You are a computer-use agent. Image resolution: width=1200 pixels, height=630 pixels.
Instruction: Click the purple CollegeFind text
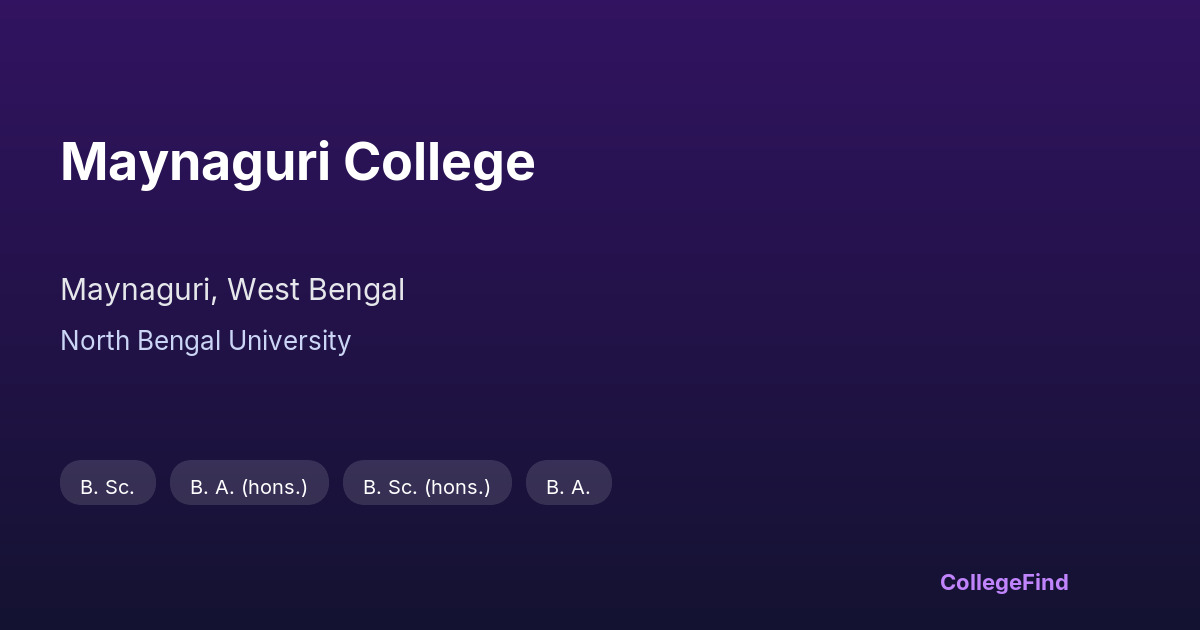(x=1004, y=582)
